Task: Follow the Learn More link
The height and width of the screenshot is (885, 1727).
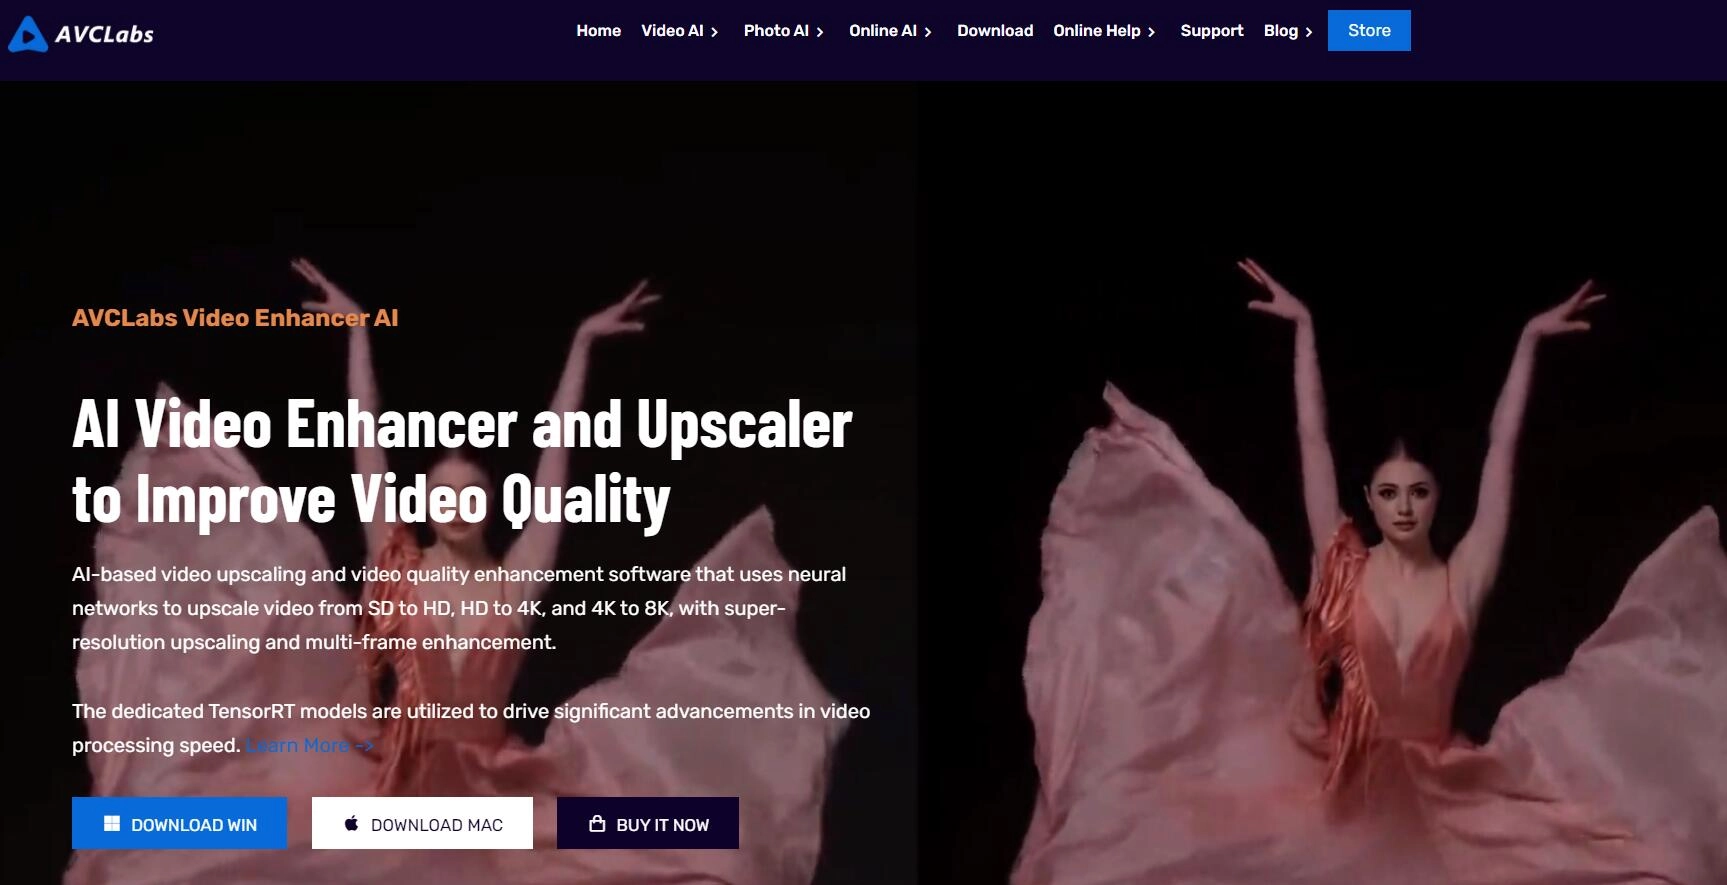Action: pos(309,746)
